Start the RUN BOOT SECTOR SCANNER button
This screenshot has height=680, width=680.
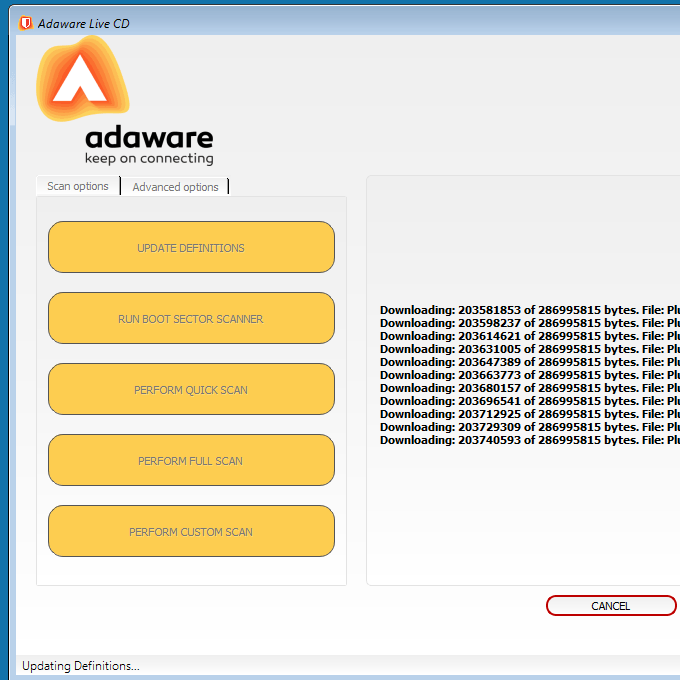pos(191,318)
